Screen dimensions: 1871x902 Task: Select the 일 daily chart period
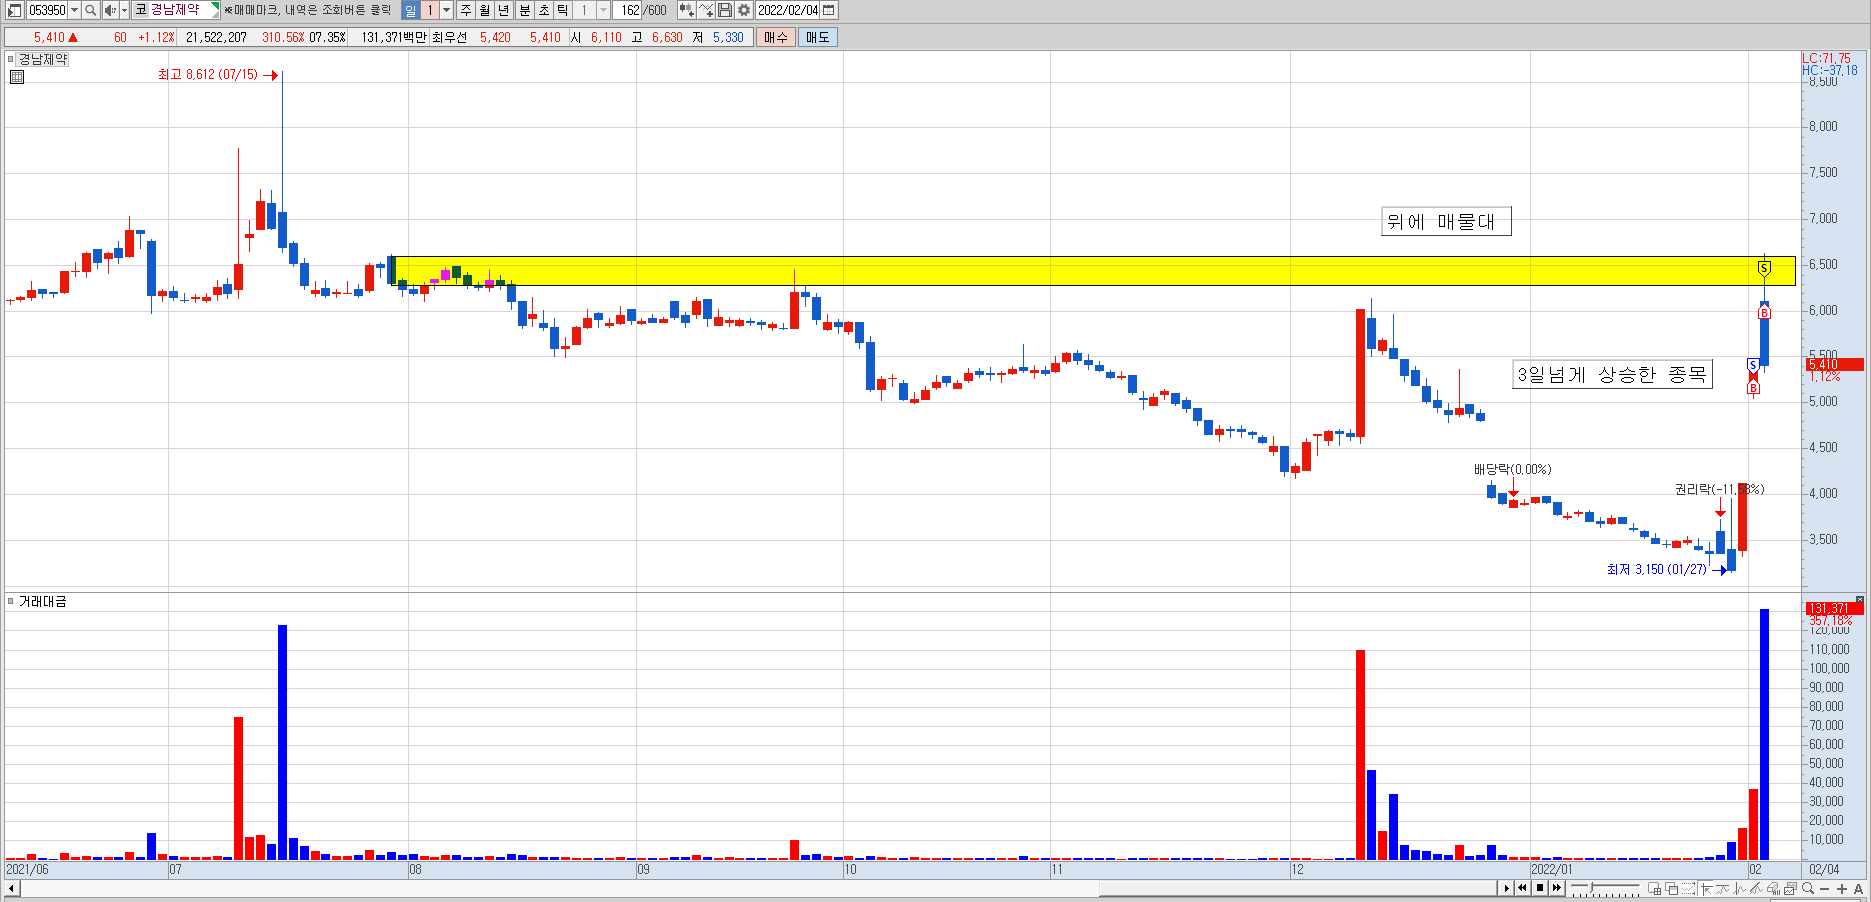(x=411, y=10)
